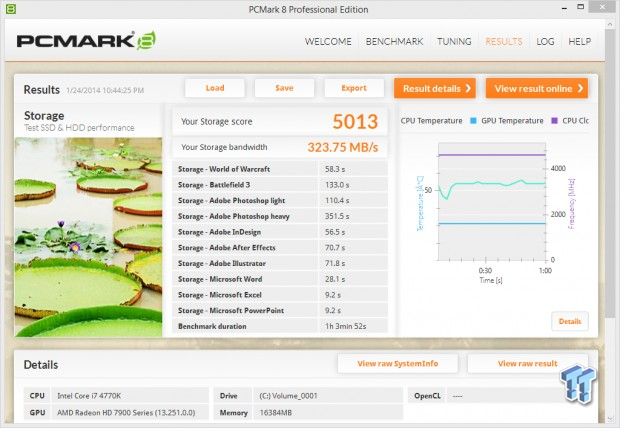This screenshot has width=620, height=428.
Task: Minimize the PCMark 8 window
Action: point(564,8)
